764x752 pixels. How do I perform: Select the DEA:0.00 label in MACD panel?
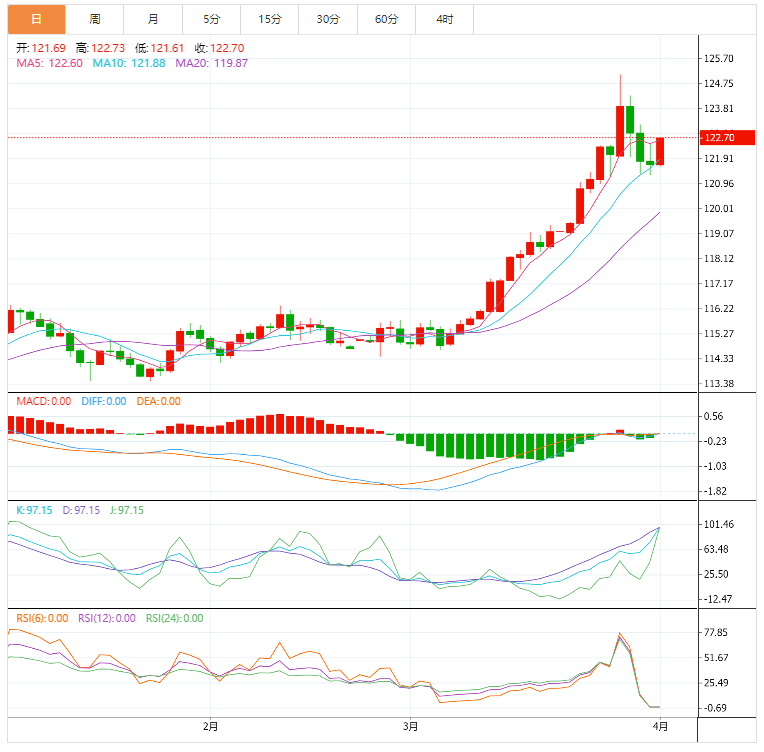pyautogui.click(x=156, y=401)
